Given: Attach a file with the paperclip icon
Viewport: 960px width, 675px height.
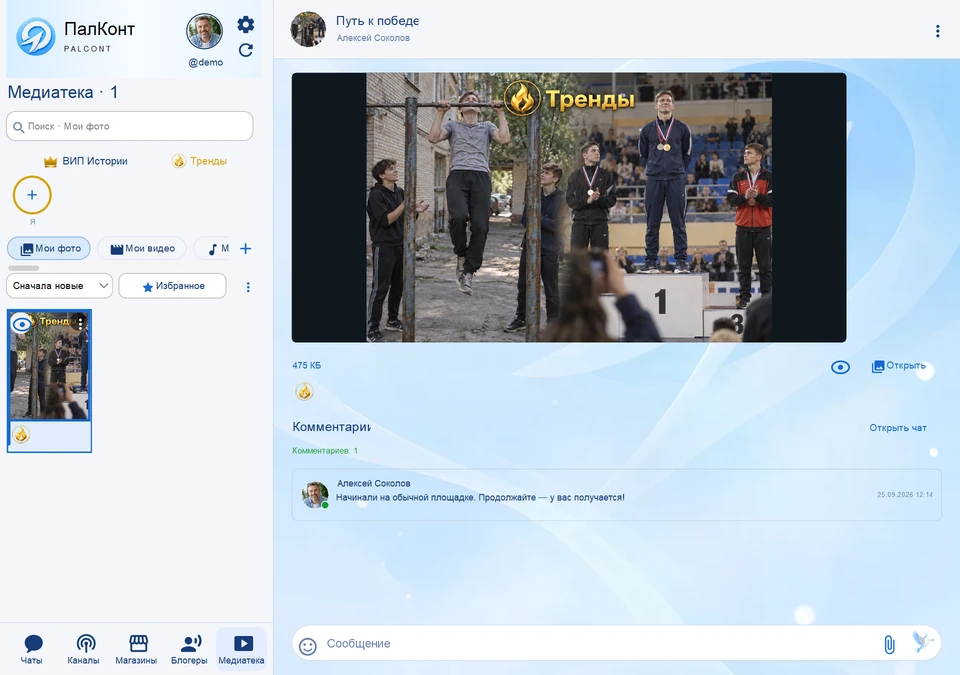Looking at the screenshot, I should point(889,644).
